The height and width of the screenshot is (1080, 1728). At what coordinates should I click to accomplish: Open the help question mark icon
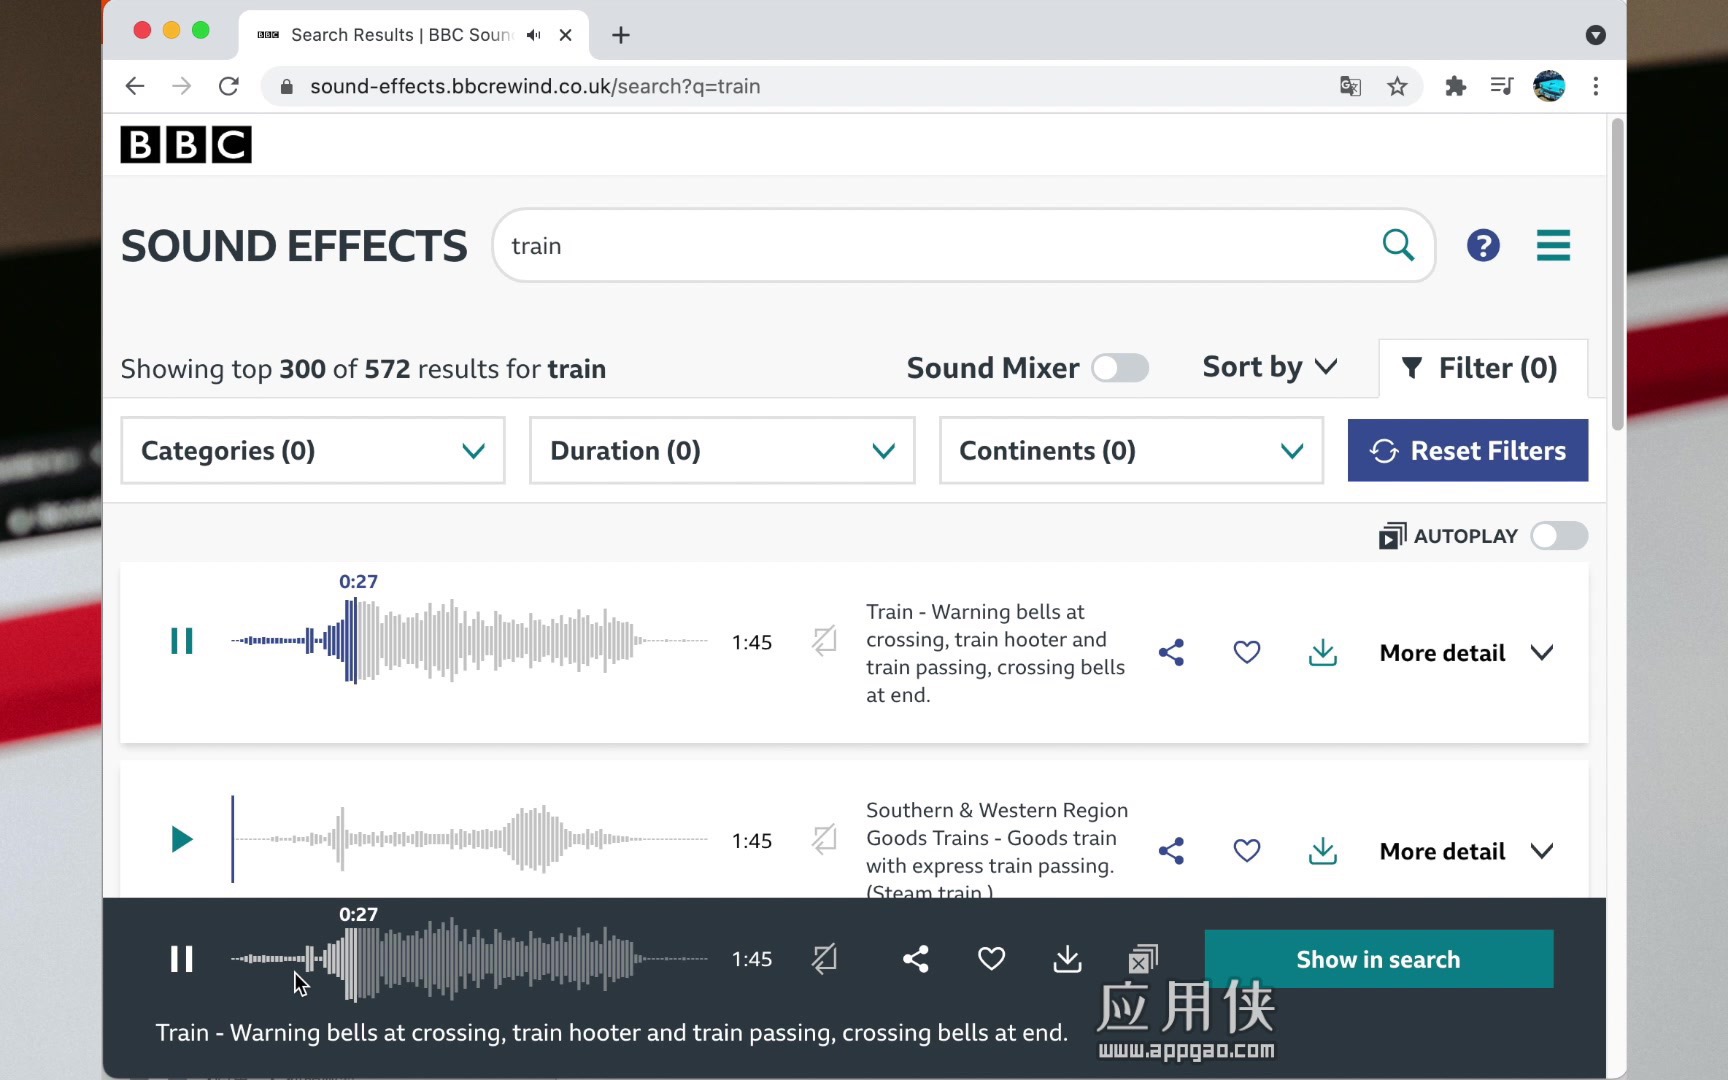point(1483,245)
